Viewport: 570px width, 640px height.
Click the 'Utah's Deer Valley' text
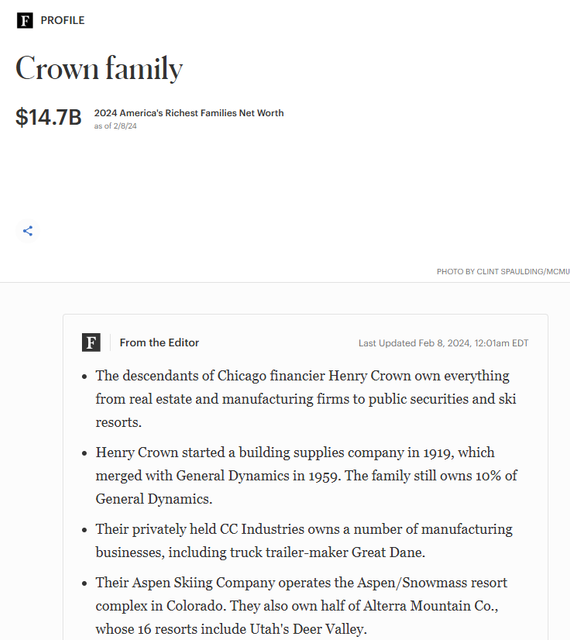[x=307, y=629]
